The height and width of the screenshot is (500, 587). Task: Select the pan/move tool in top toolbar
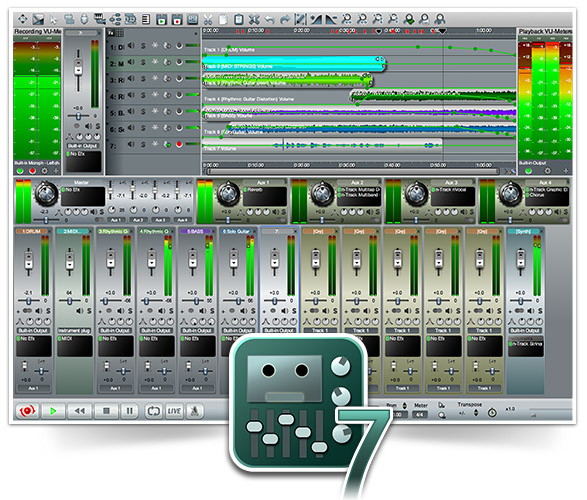click(x=23, y=19)
